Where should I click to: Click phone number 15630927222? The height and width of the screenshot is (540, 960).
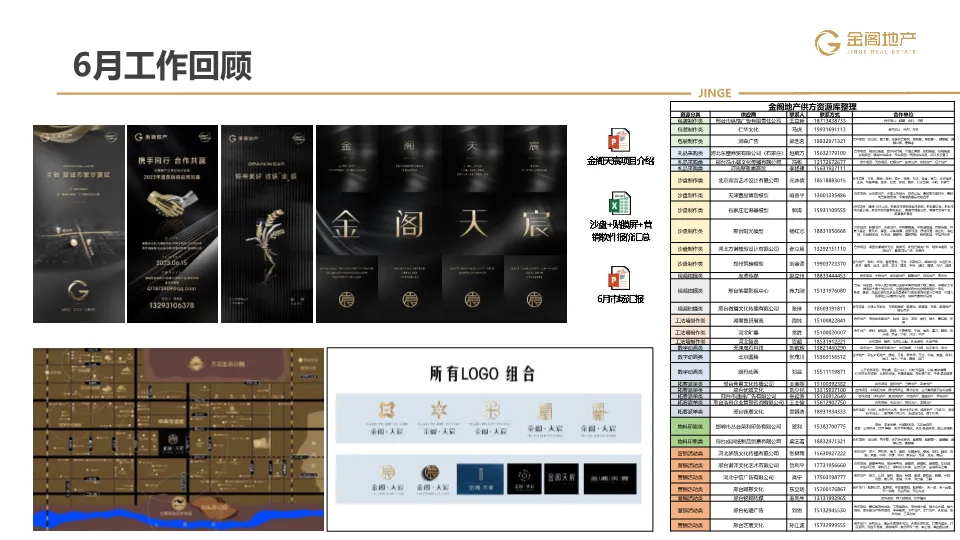coord(830,454)
